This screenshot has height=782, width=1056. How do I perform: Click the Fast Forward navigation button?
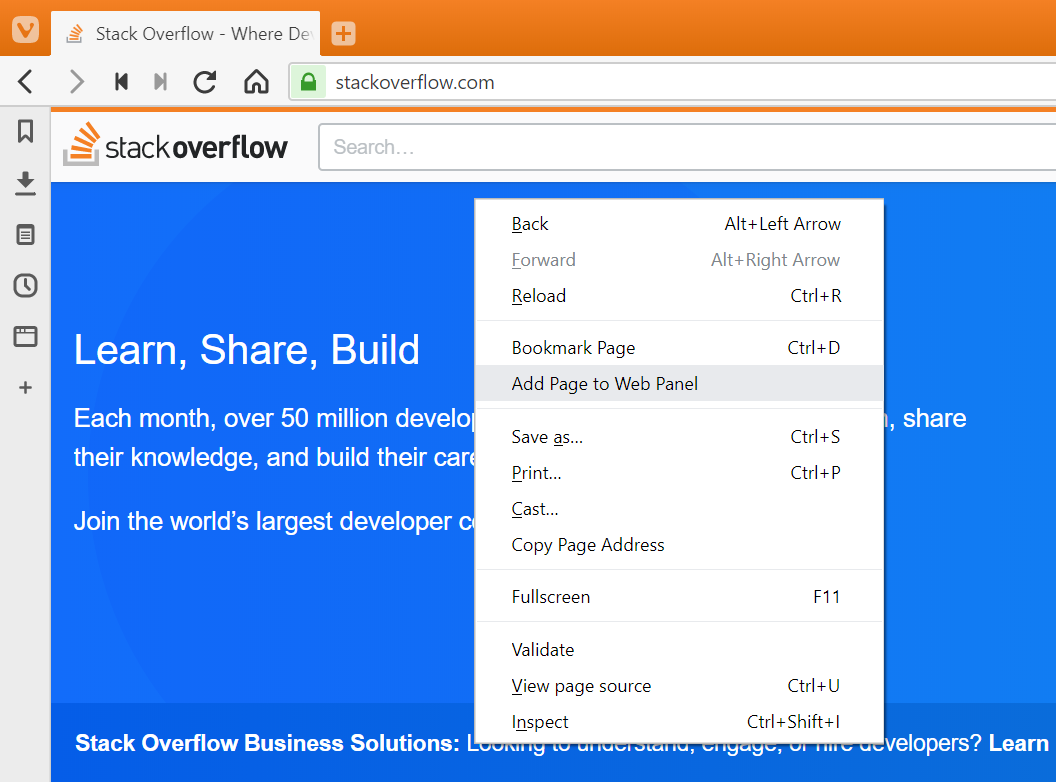[160, 82]
